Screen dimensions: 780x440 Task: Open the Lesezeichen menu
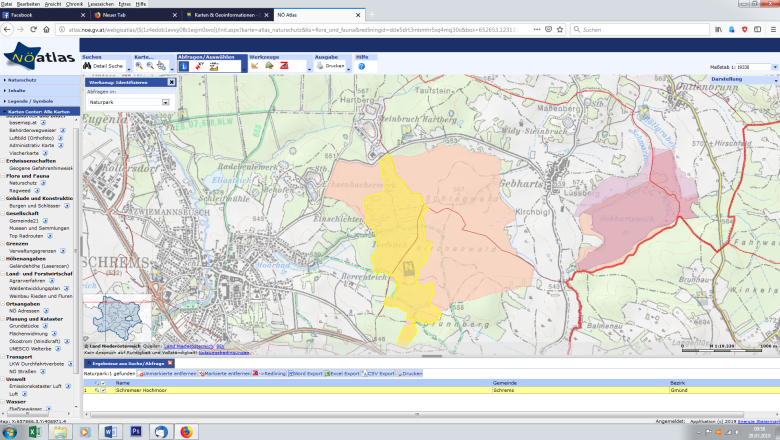click(x=100, y=3)
